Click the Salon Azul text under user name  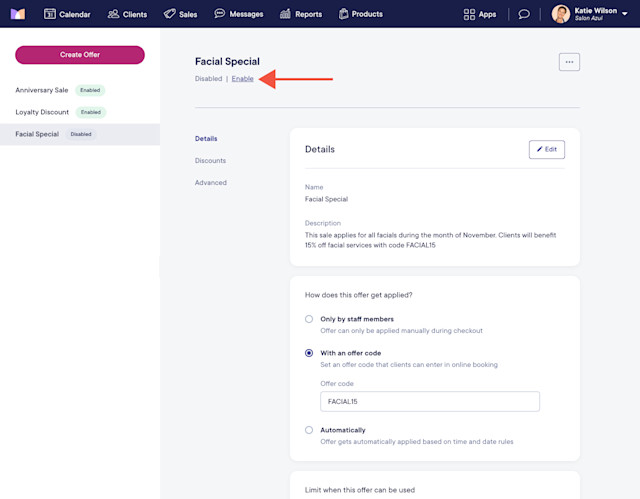[589, 18]
